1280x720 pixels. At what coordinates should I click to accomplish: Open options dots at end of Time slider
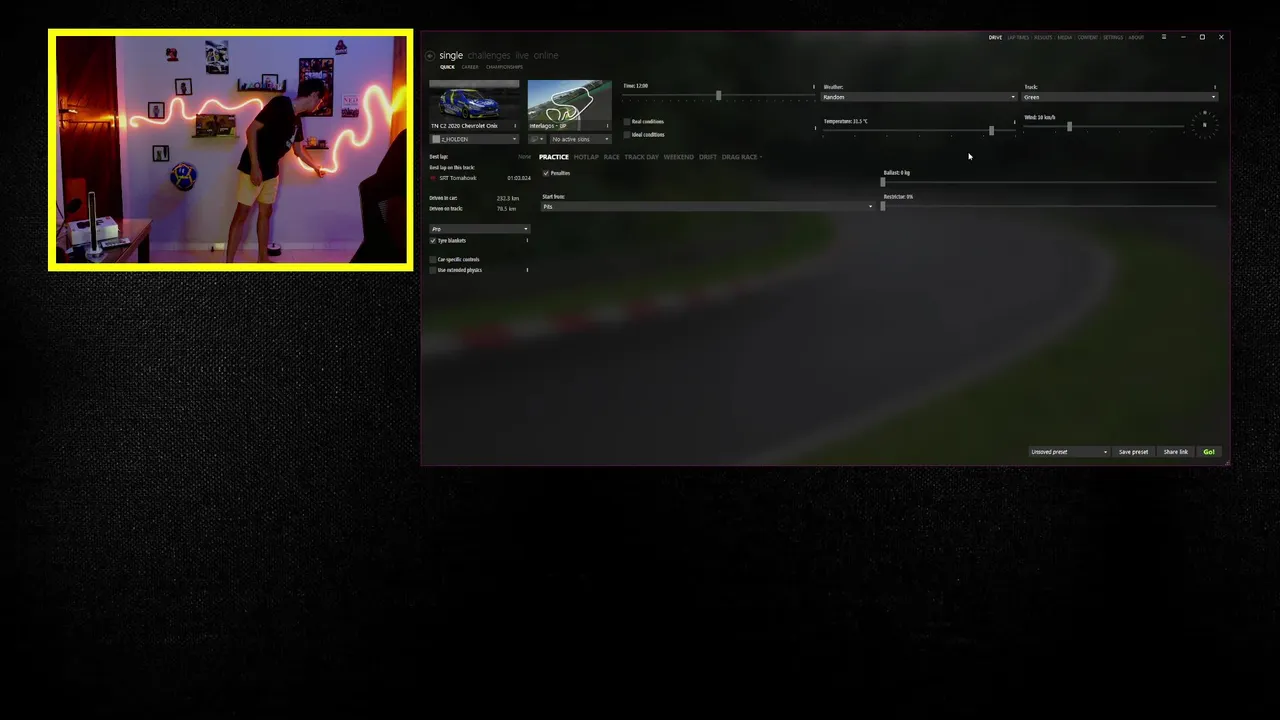[x=813, y=87]
